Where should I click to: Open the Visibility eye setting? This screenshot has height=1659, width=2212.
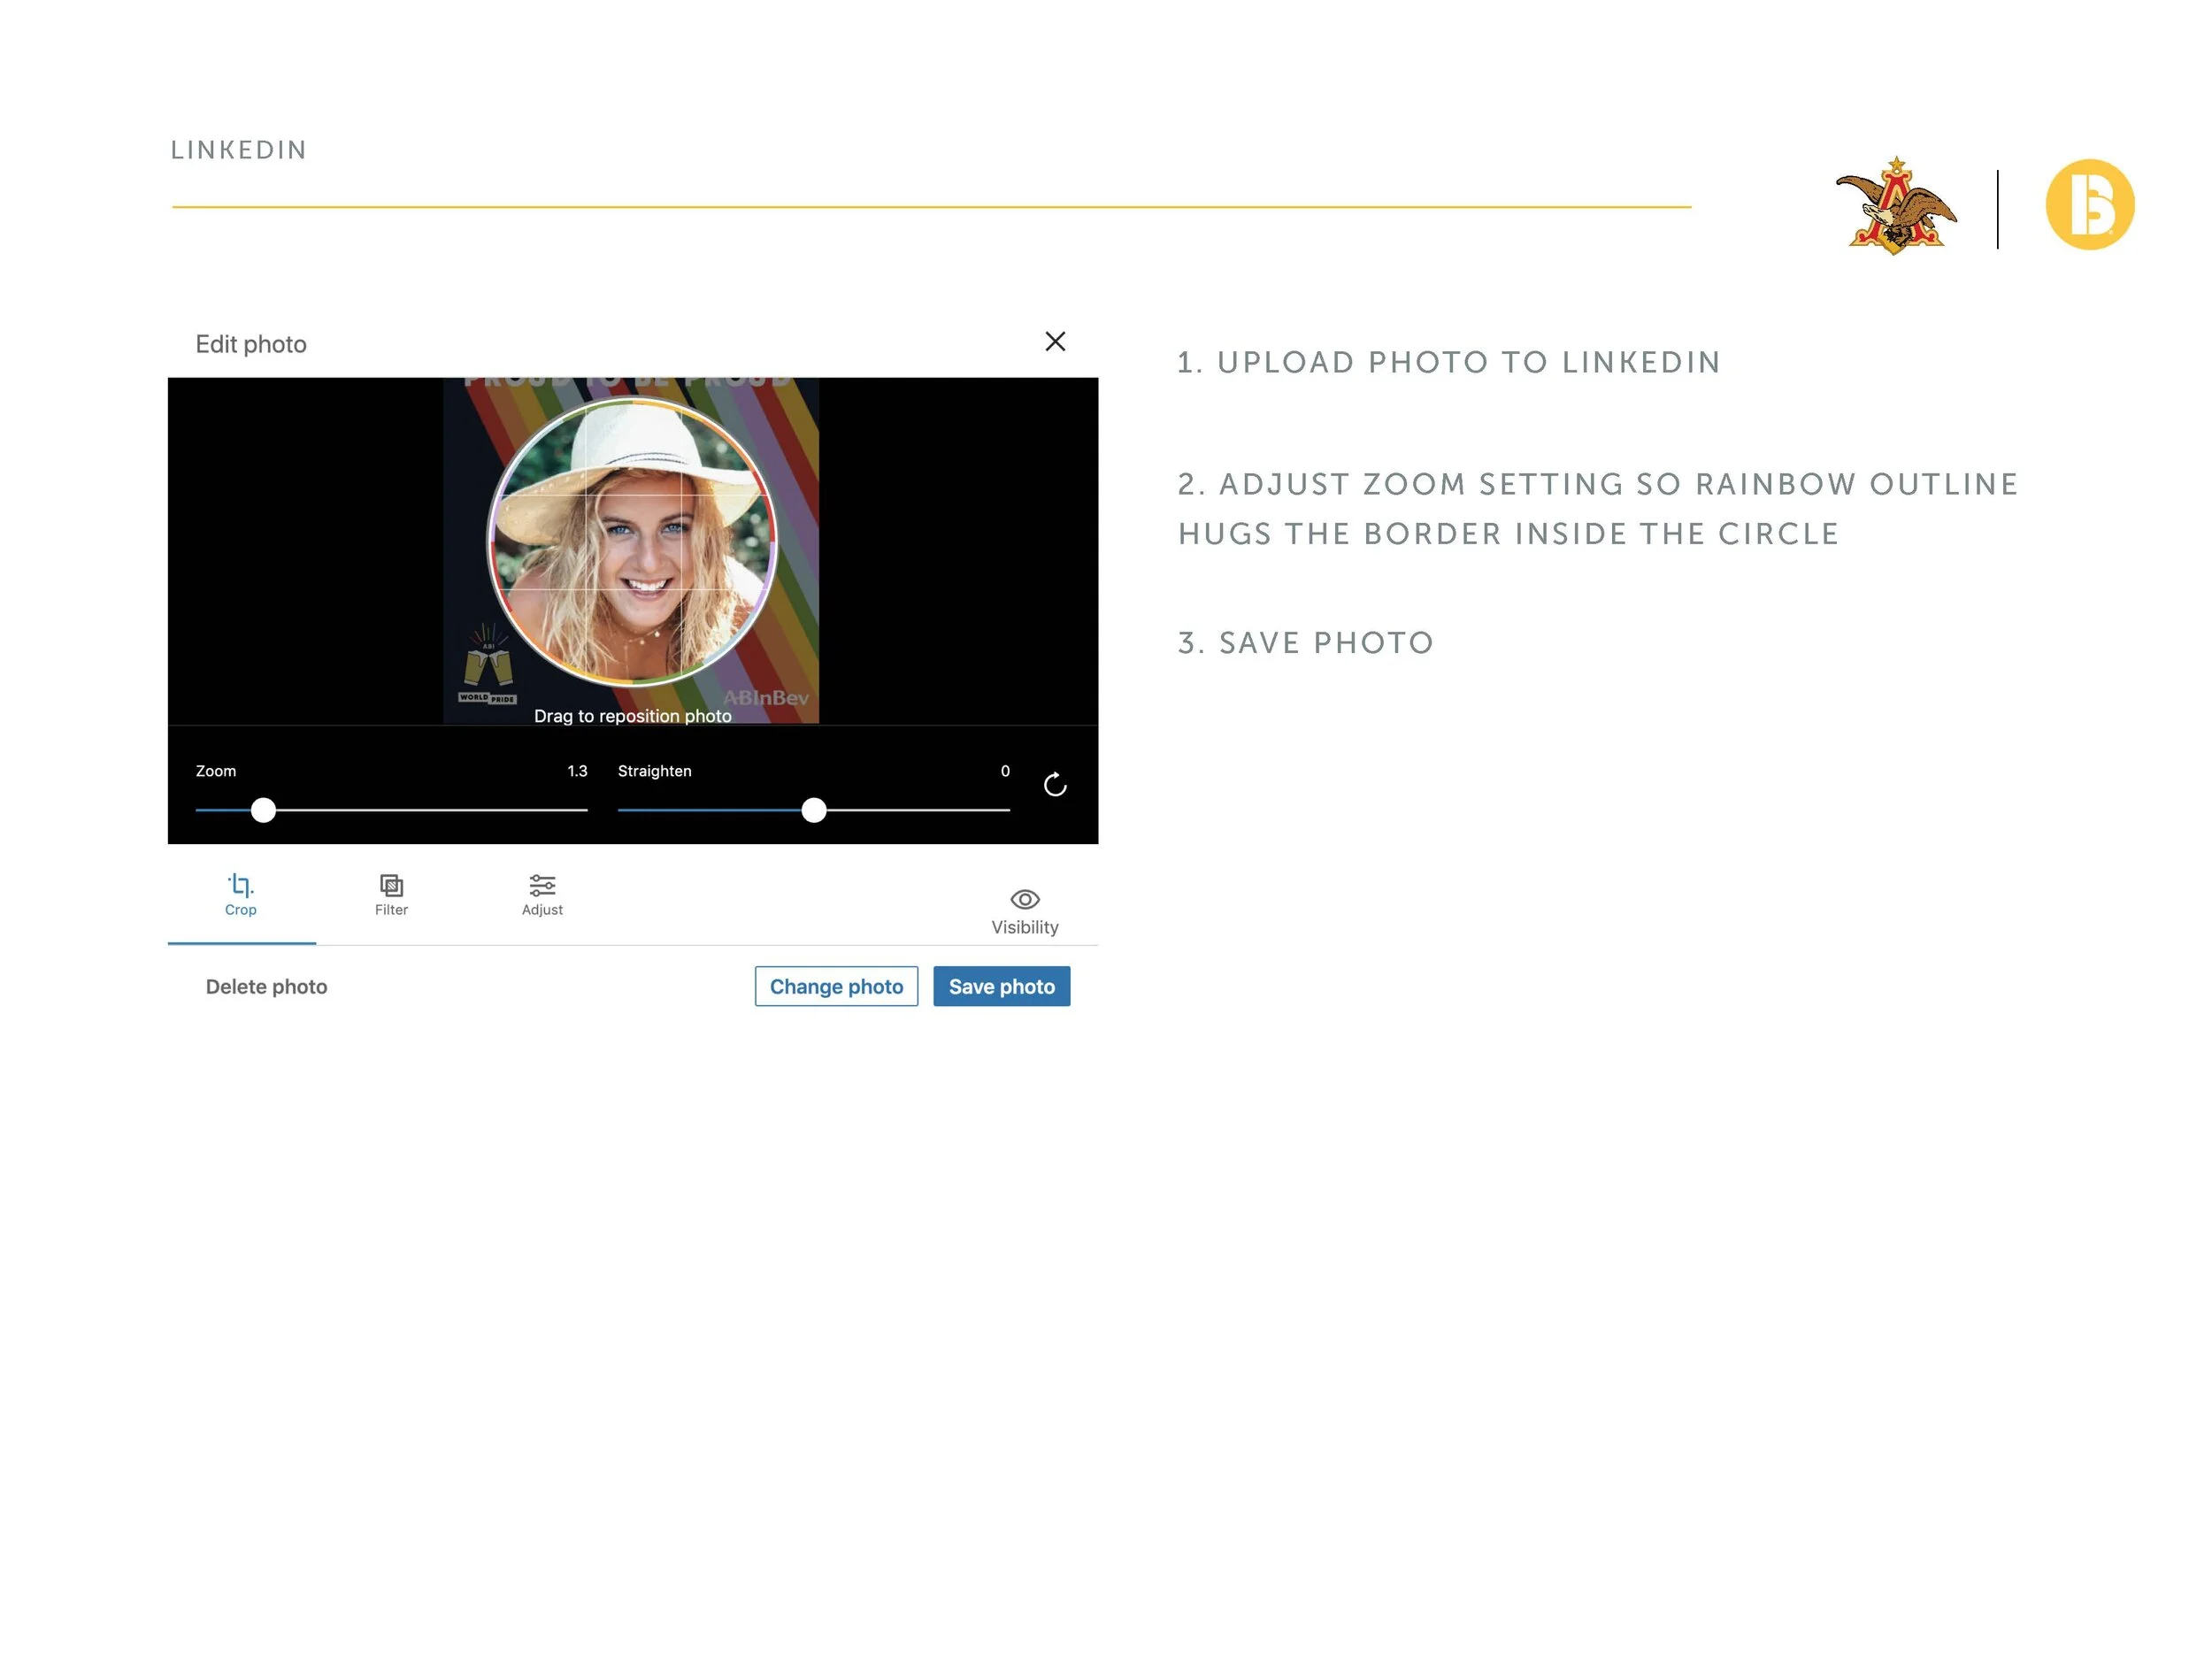1025,899
